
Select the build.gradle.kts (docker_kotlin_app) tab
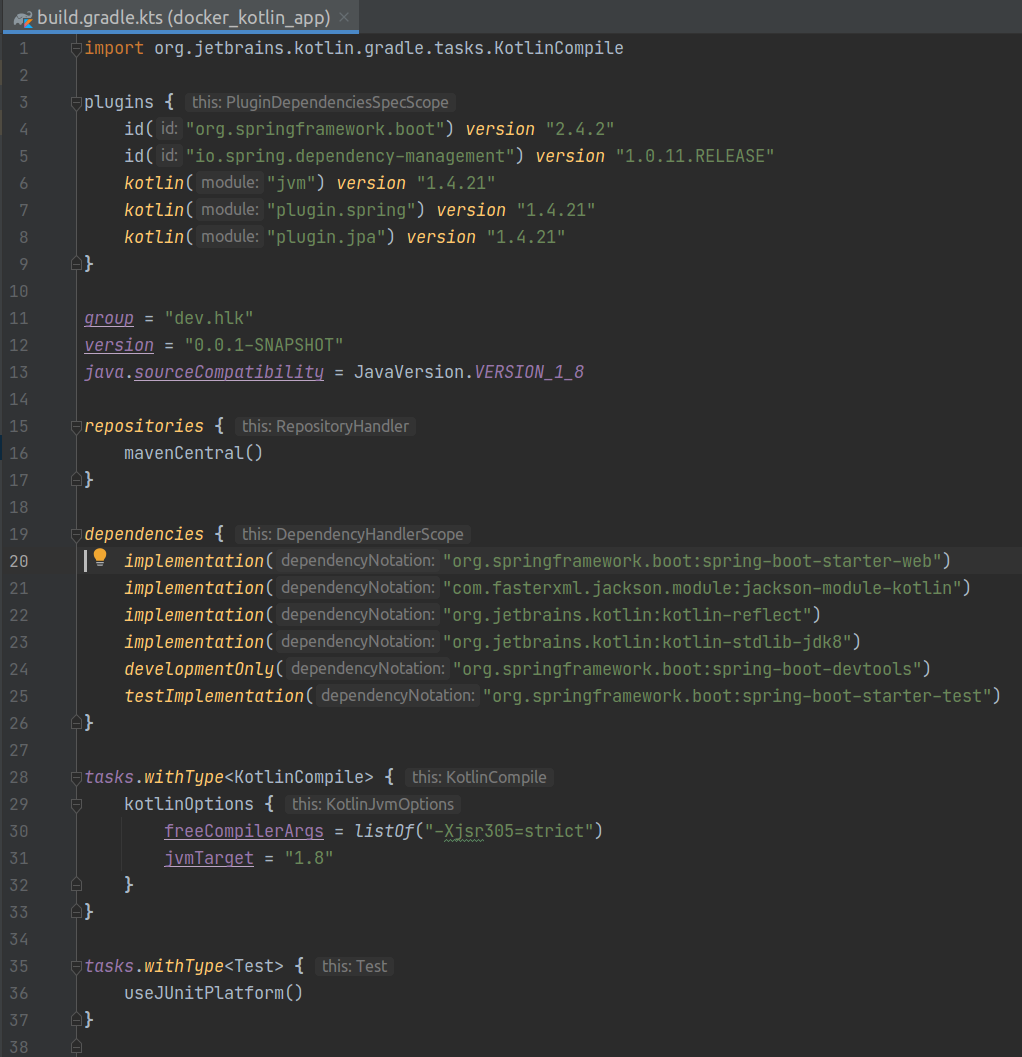[183, 18]
